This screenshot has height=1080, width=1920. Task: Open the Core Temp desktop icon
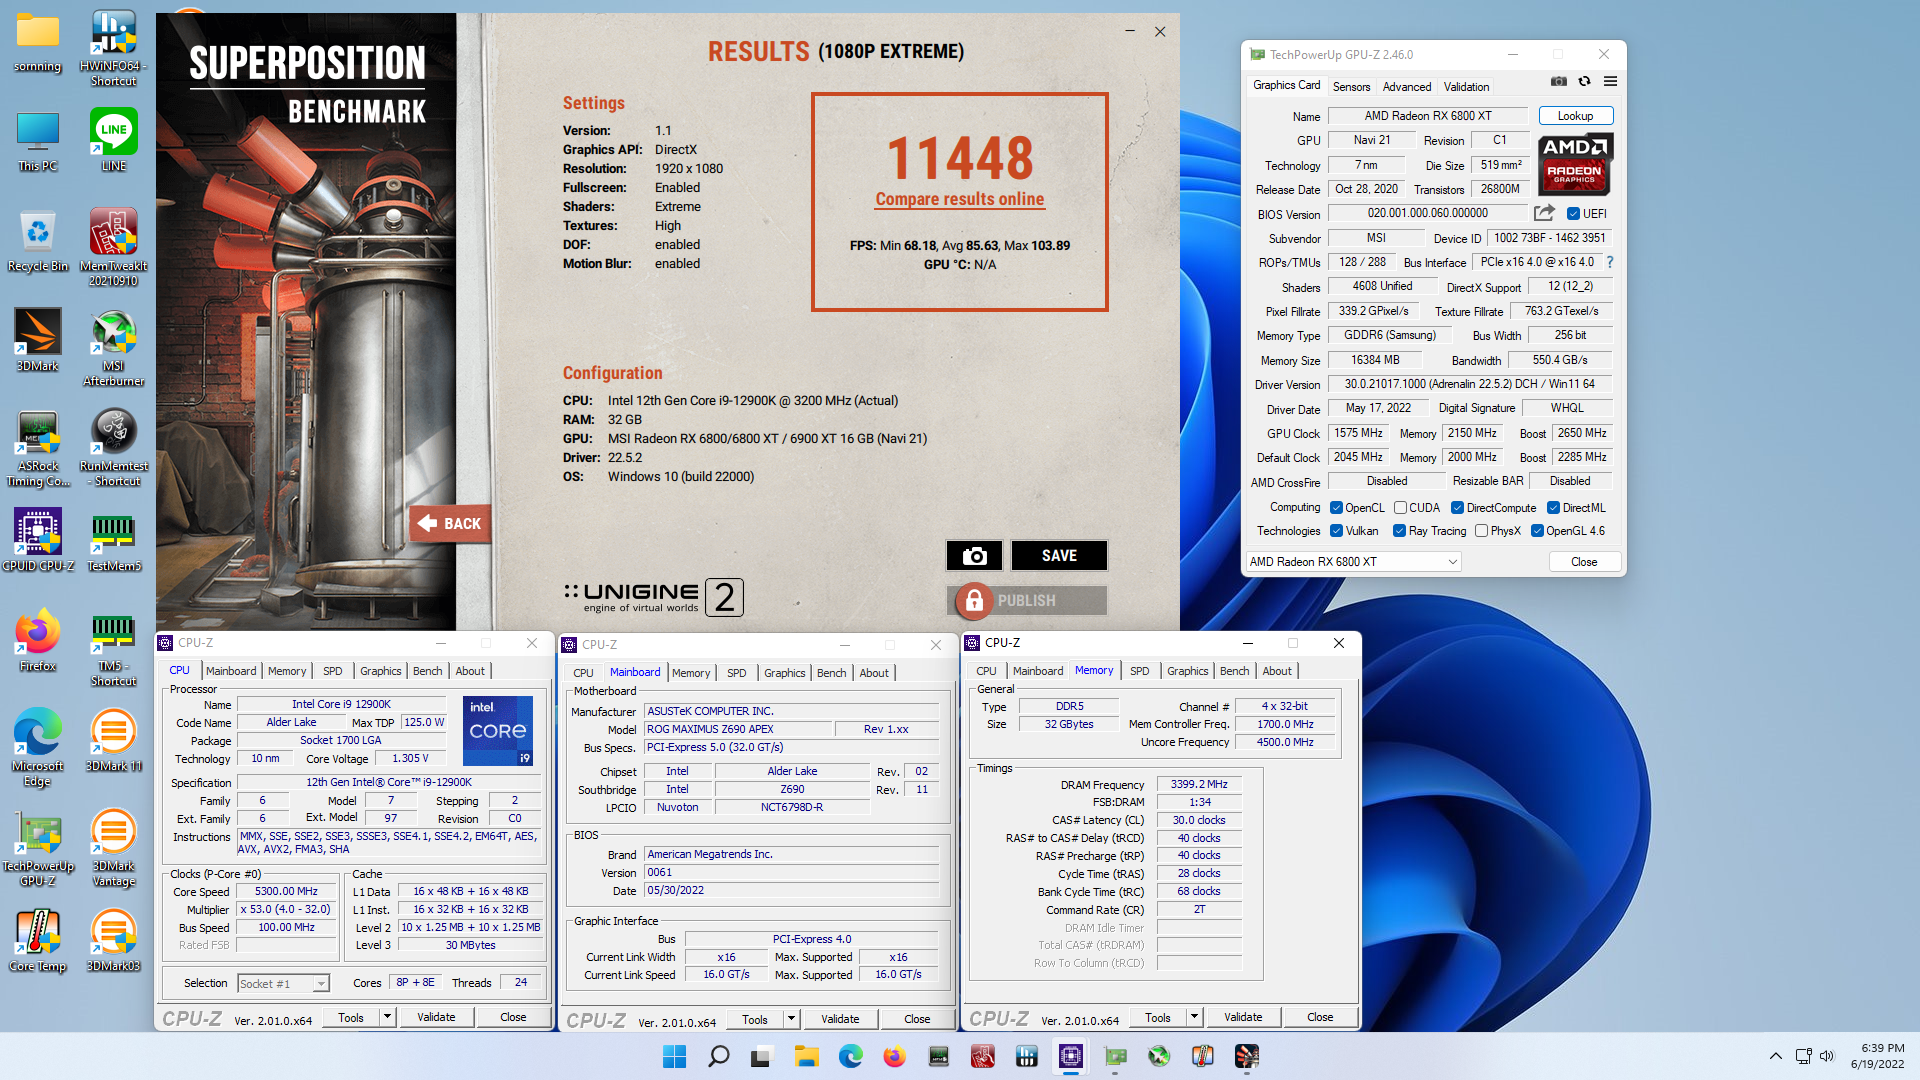38,940
